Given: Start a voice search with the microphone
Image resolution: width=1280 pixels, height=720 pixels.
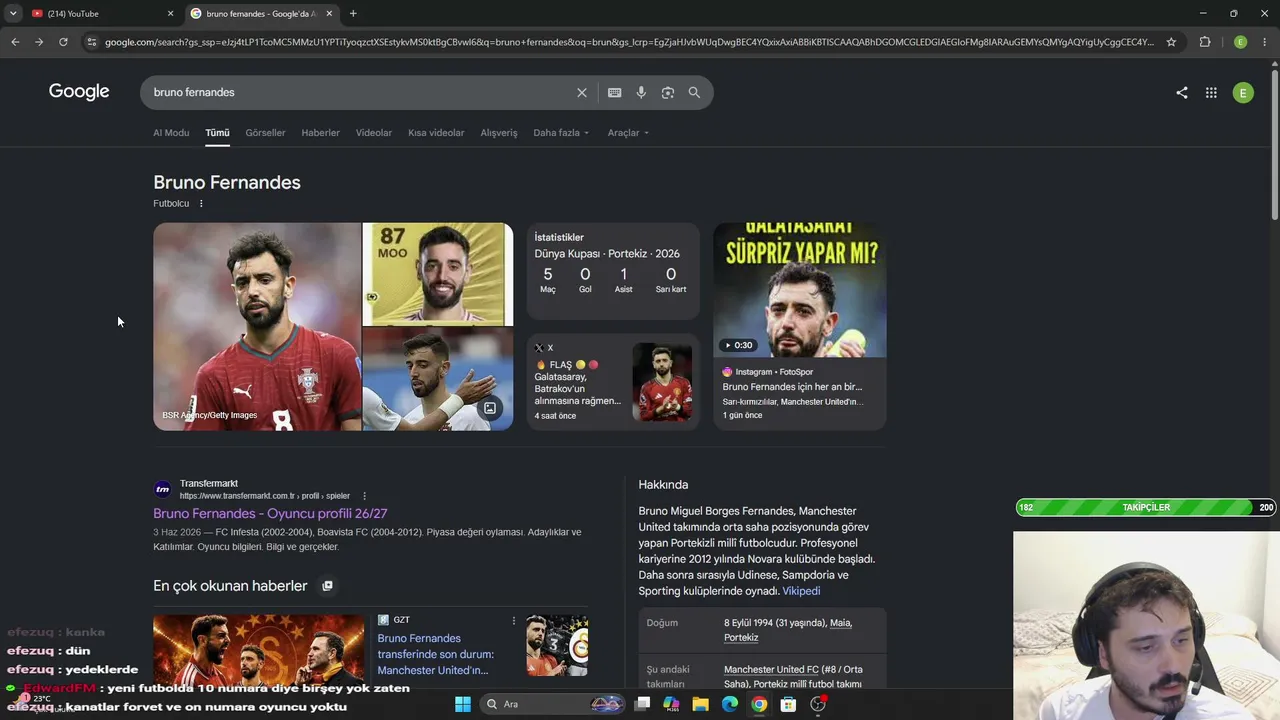Looking at the screenshot, I should click(x=641, y=92).
